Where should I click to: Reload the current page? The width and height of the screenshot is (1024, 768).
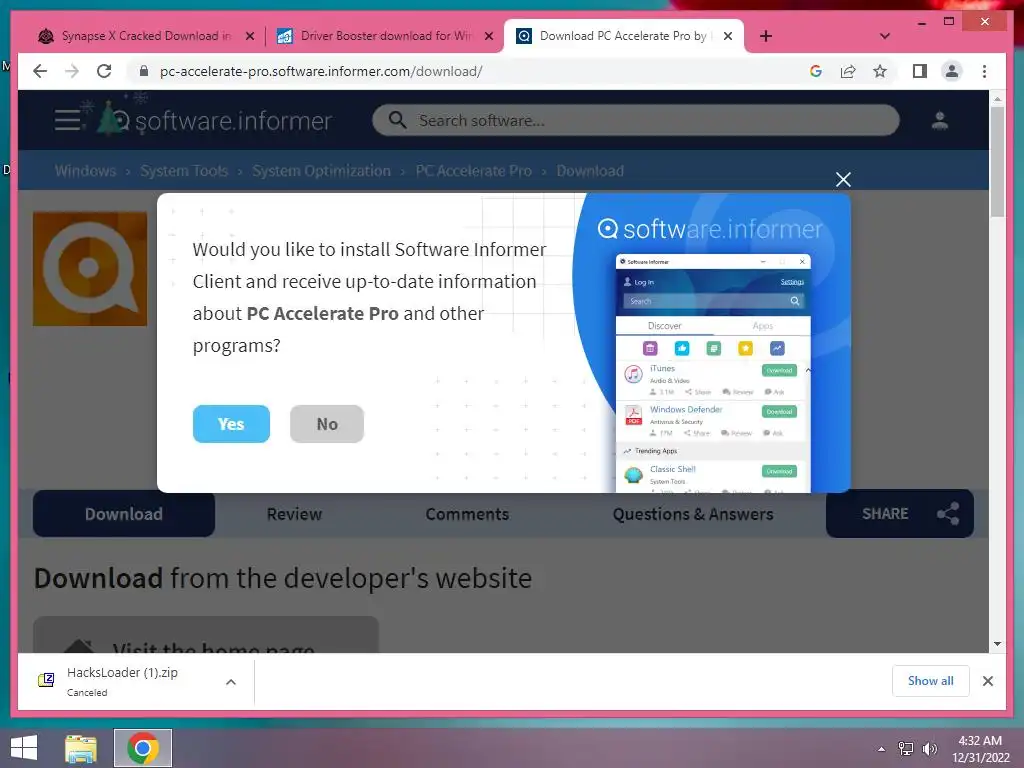click(x=104, y=71)
